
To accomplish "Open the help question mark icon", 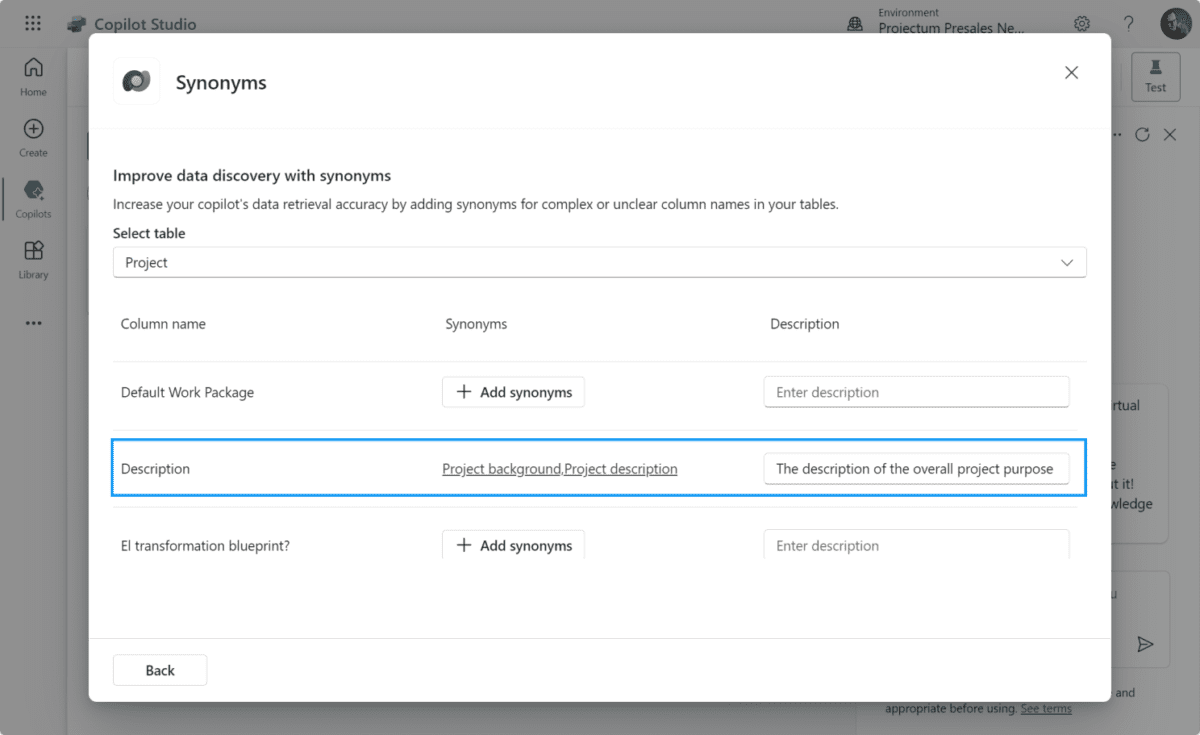I will click(x=1128, y=23).
